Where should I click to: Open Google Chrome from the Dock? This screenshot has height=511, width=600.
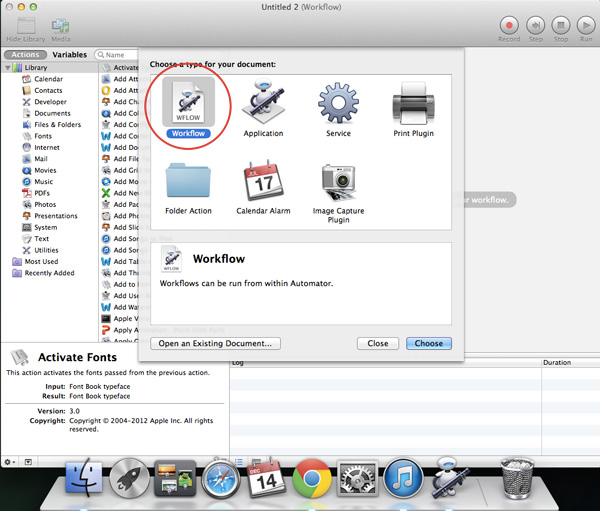click(x=312, y=479)
